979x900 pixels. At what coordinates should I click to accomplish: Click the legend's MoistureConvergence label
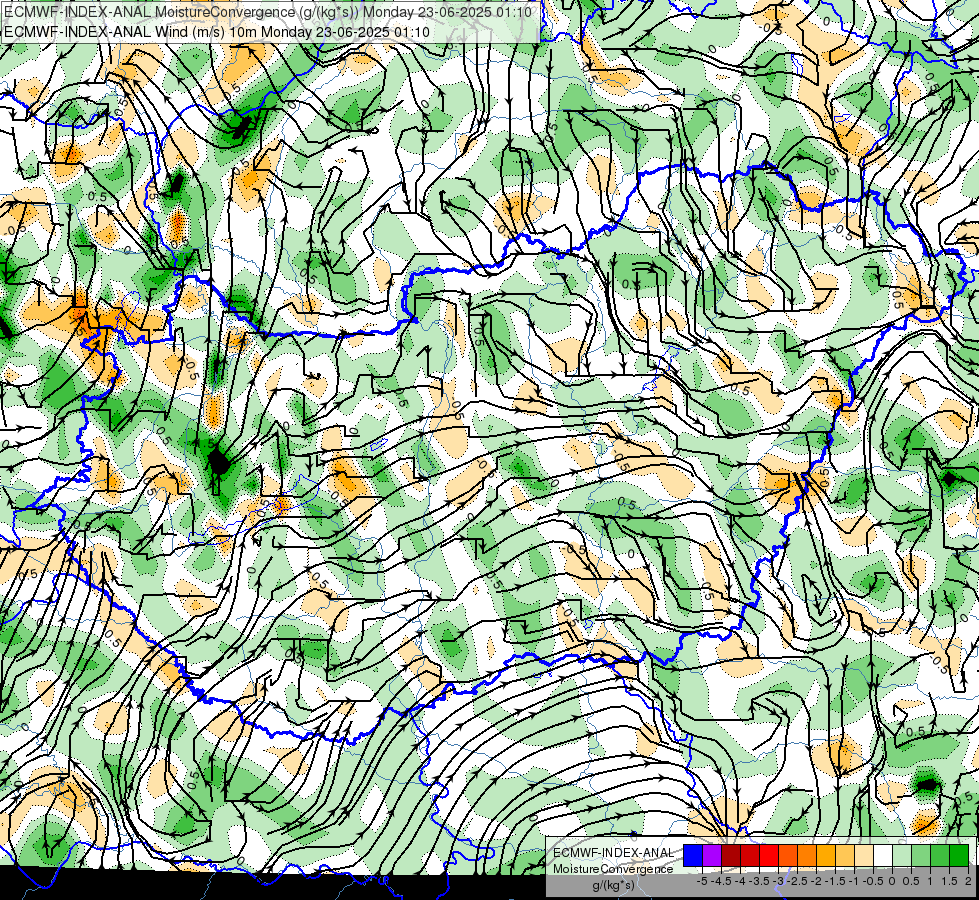(613, 869)
